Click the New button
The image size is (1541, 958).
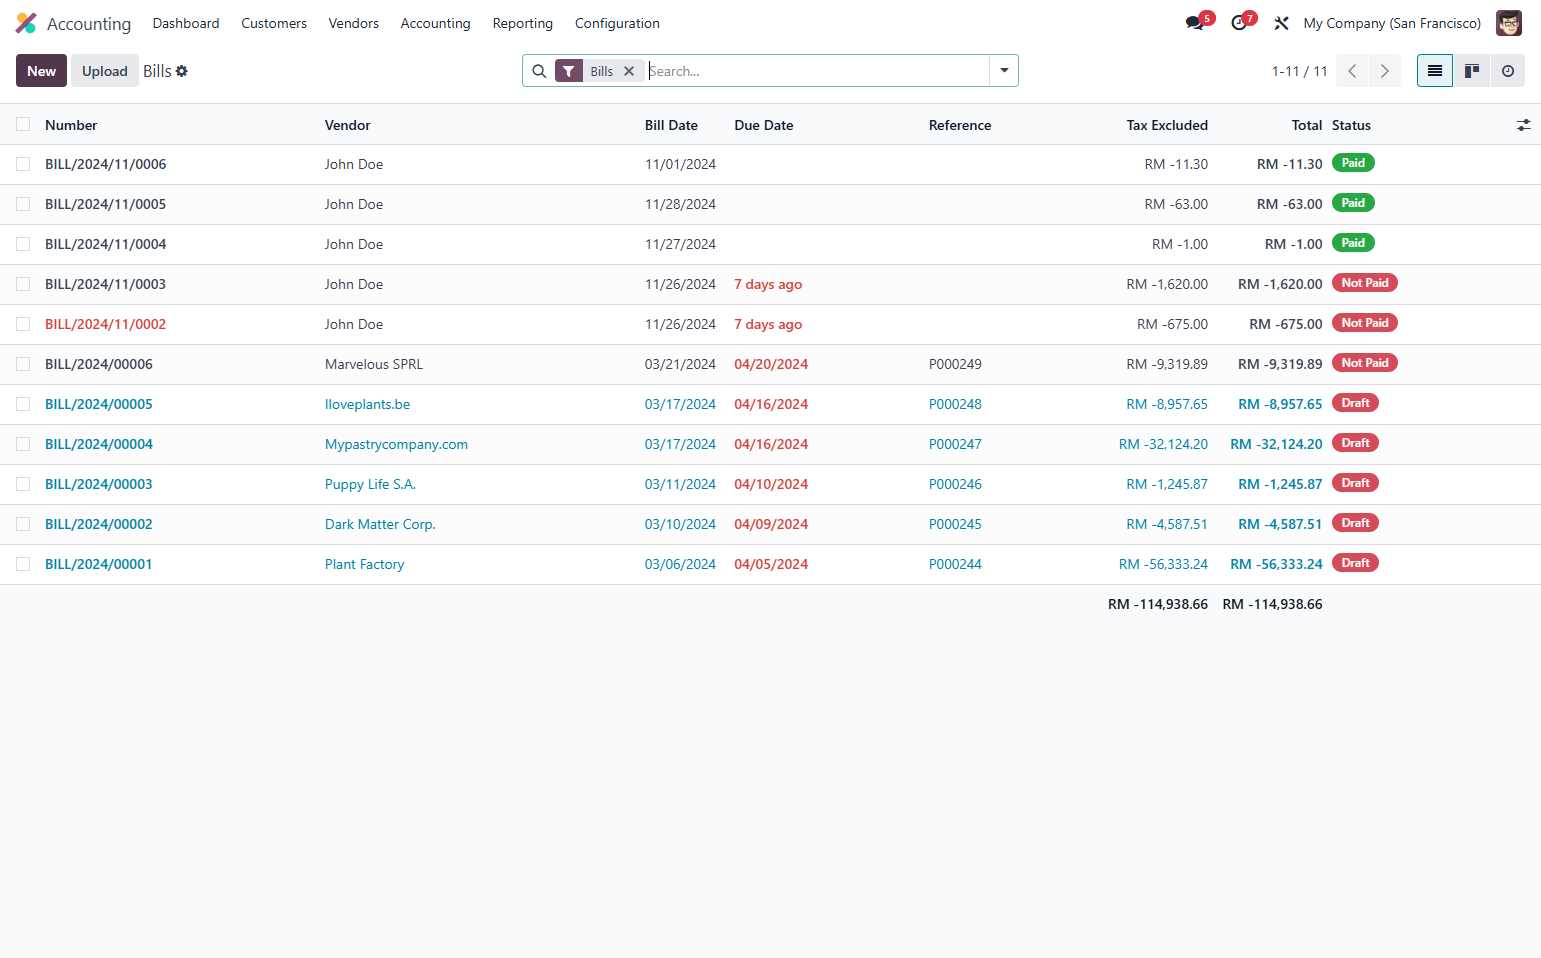point(42,71)
